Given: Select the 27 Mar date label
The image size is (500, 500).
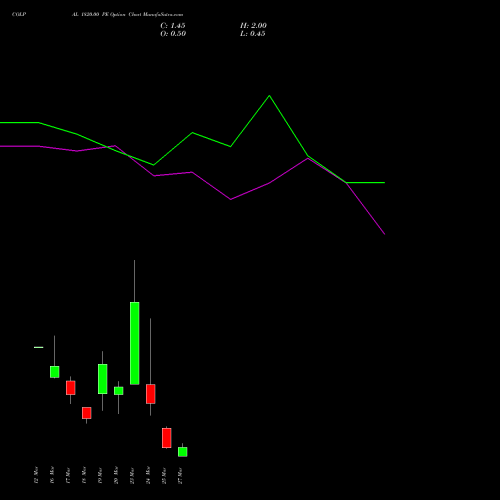Looking at the screenshot, I should point(180,475).
